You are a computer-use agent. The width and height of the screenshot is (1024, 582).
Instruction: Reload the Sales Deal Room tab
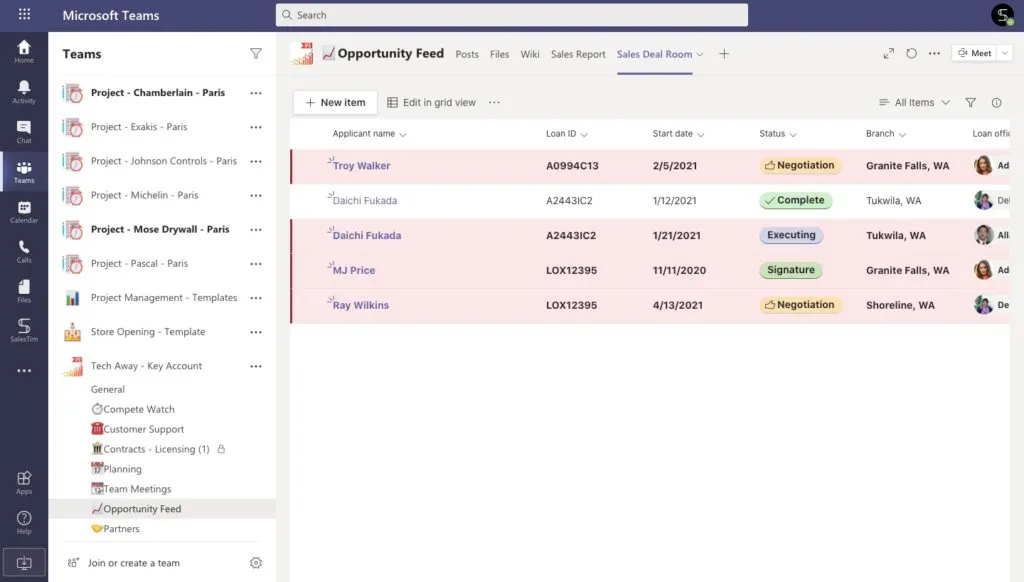(x=912, y=54)
